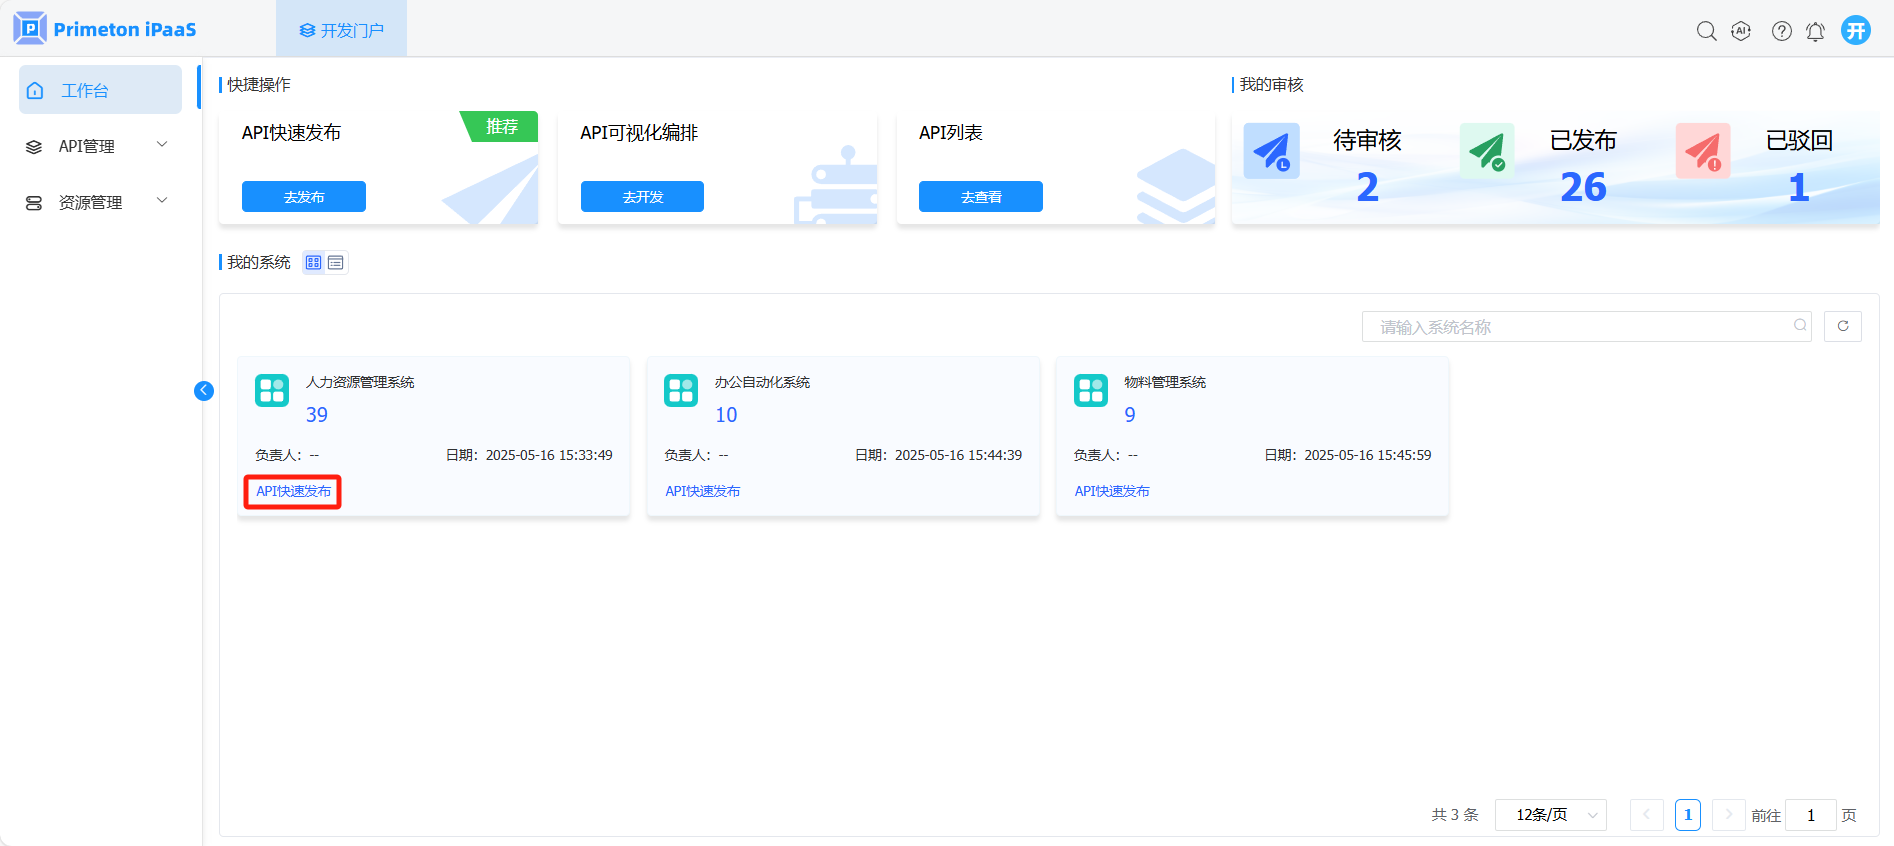This screenshot has height=846, width=1894.
Task: Switch My Systems to list view
Action: 336,263
